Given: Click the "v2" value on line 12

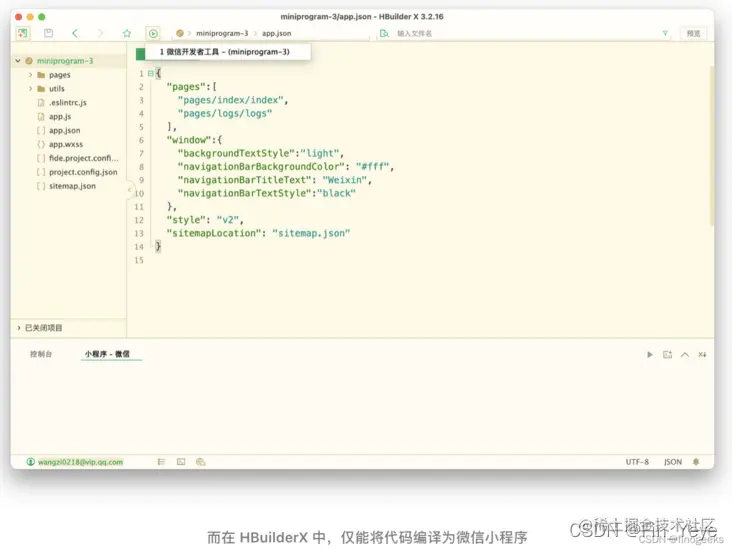Looking at the screenshot, I should click(x=228, y=220).
